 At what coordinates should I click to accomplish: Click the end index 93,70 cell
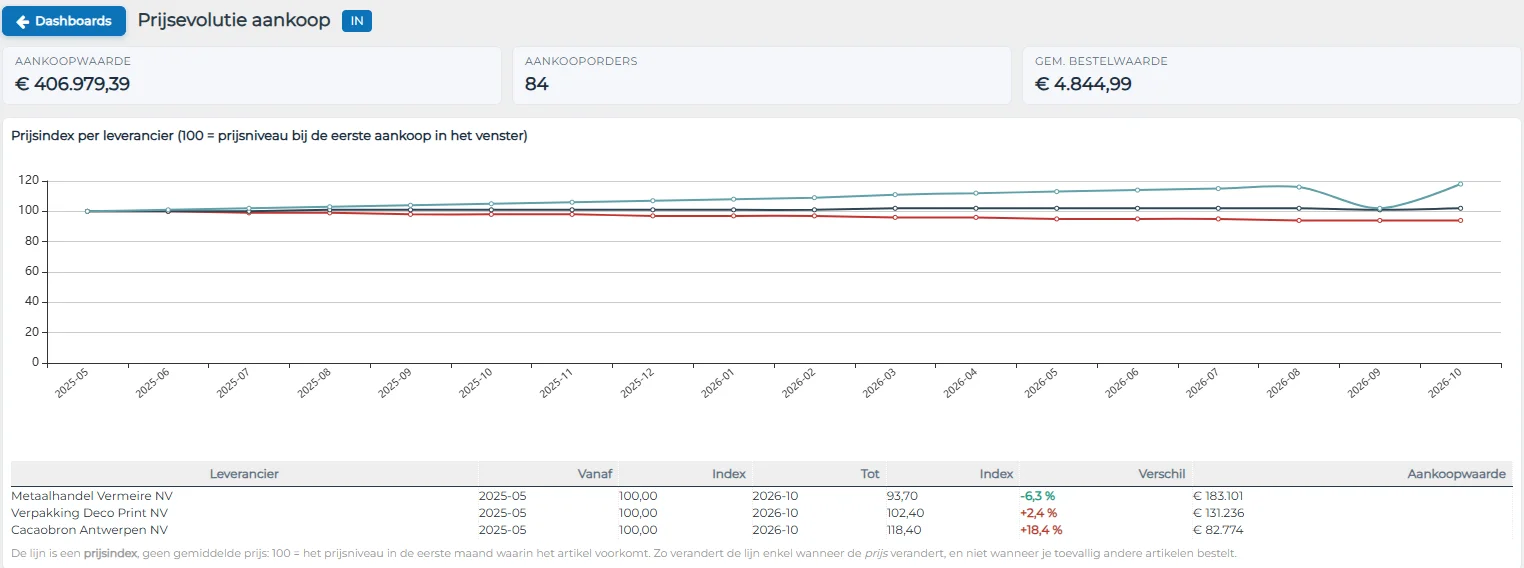[902, 496]
